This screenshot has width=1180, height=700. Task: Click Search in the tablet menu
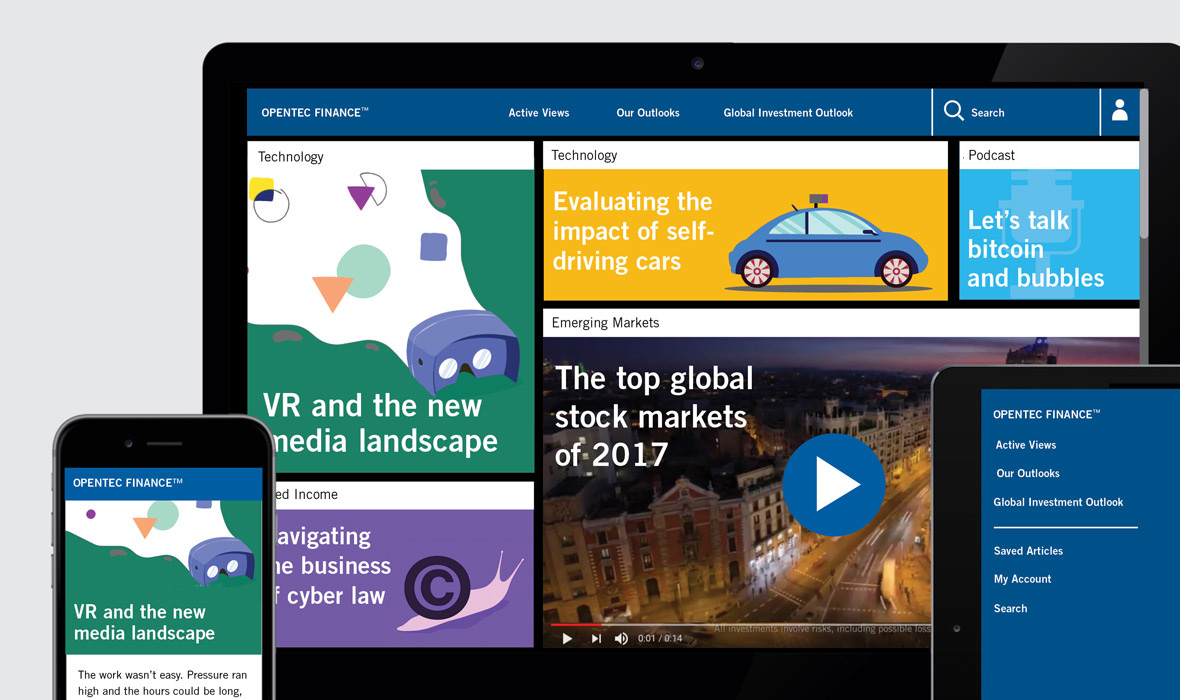pyautogui.click(x=1010, y=608)
